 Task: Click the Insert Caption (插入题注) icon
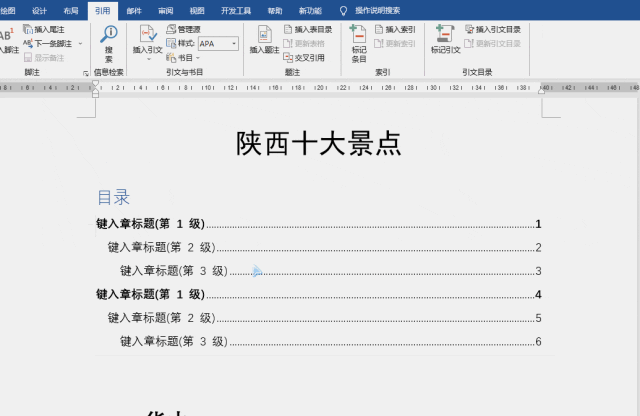point(265,40)
